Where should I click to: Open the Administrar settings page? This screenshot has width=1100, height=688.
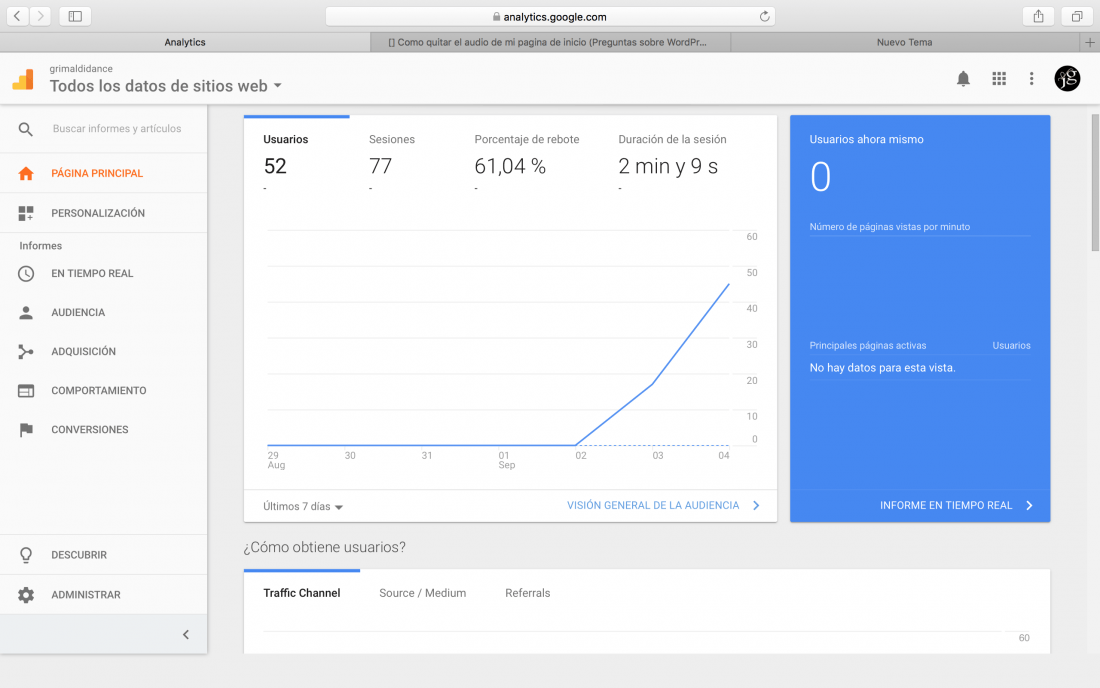104,595
